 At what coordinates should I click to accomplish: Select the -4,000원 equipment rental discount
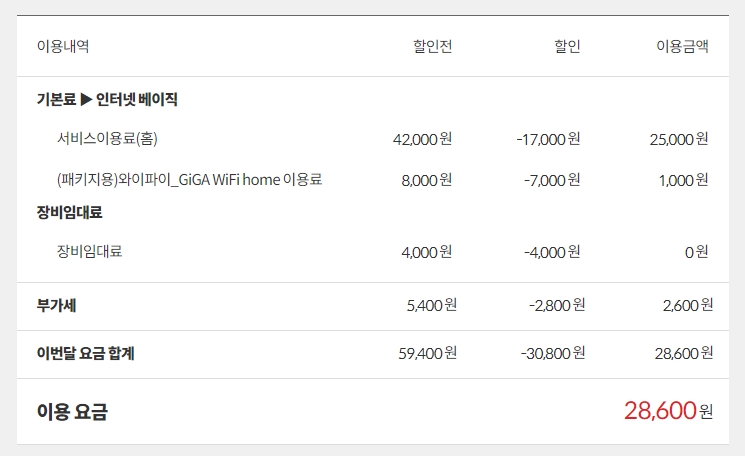551,252
